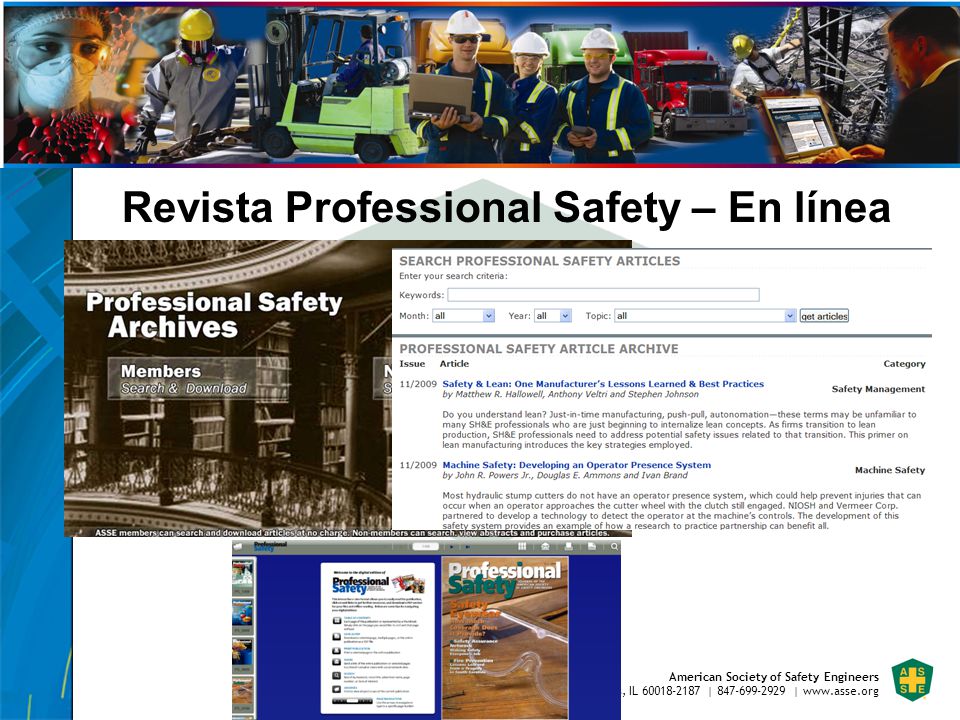This screenshot has height=720, width=960.
Task: Select the second issue thumbnail in viewer sidebar
Action: 242,616
